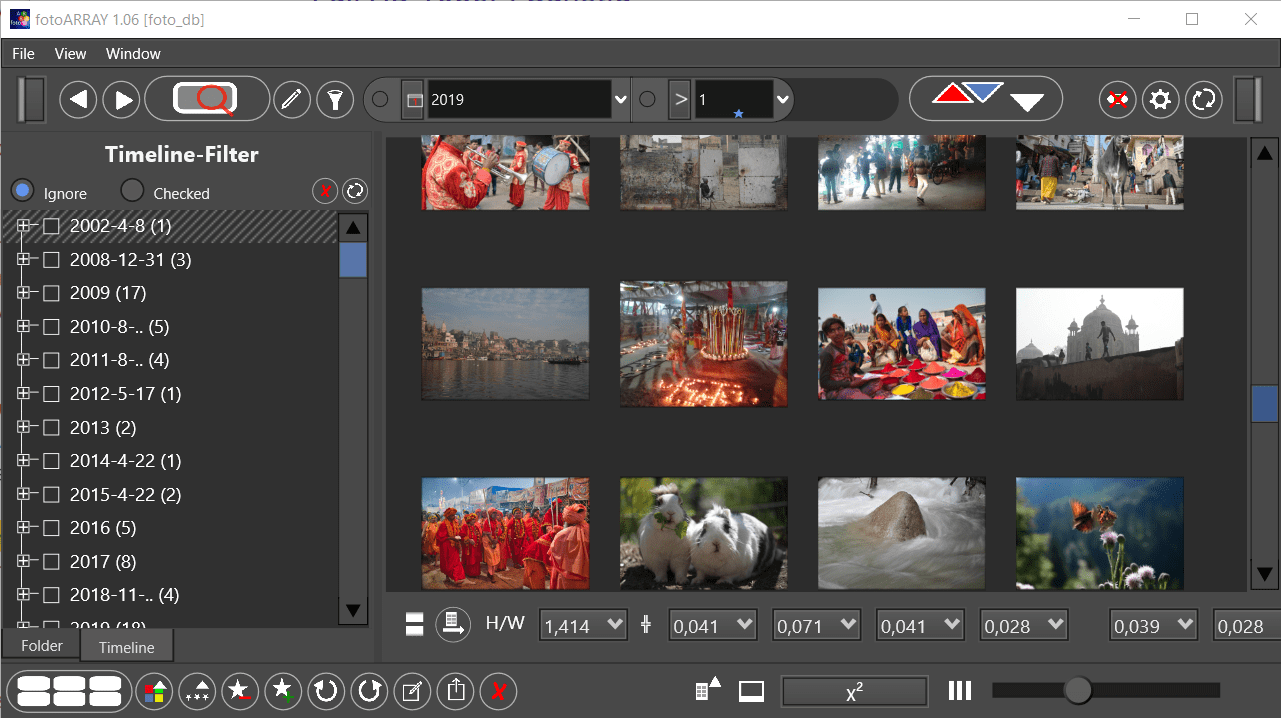Select the Ignore radio button
The width and height of the screenshot is (1281, 718).
click(x=22, y=190)
